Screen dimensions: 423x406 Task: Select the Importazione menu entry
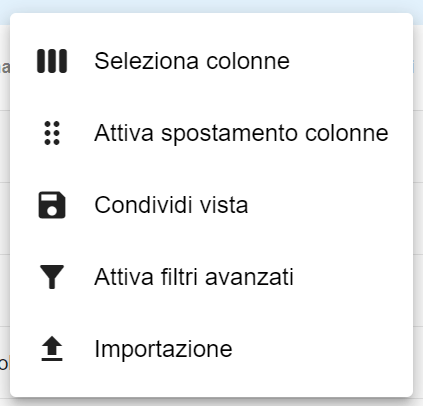click(211, 349)
